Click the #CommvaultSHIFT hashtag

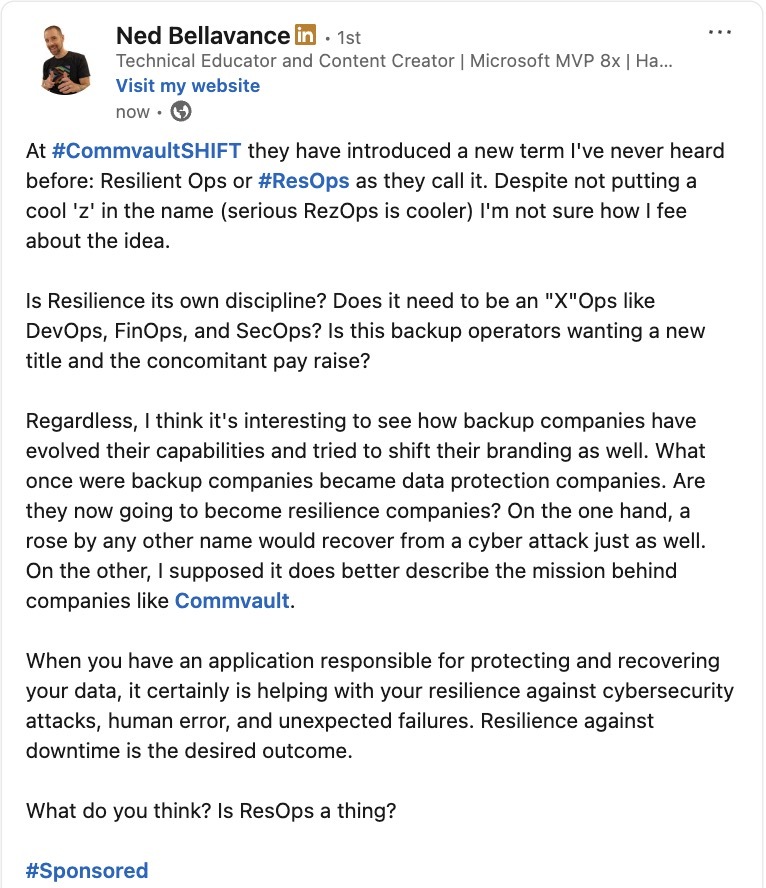tap(146, 152)
